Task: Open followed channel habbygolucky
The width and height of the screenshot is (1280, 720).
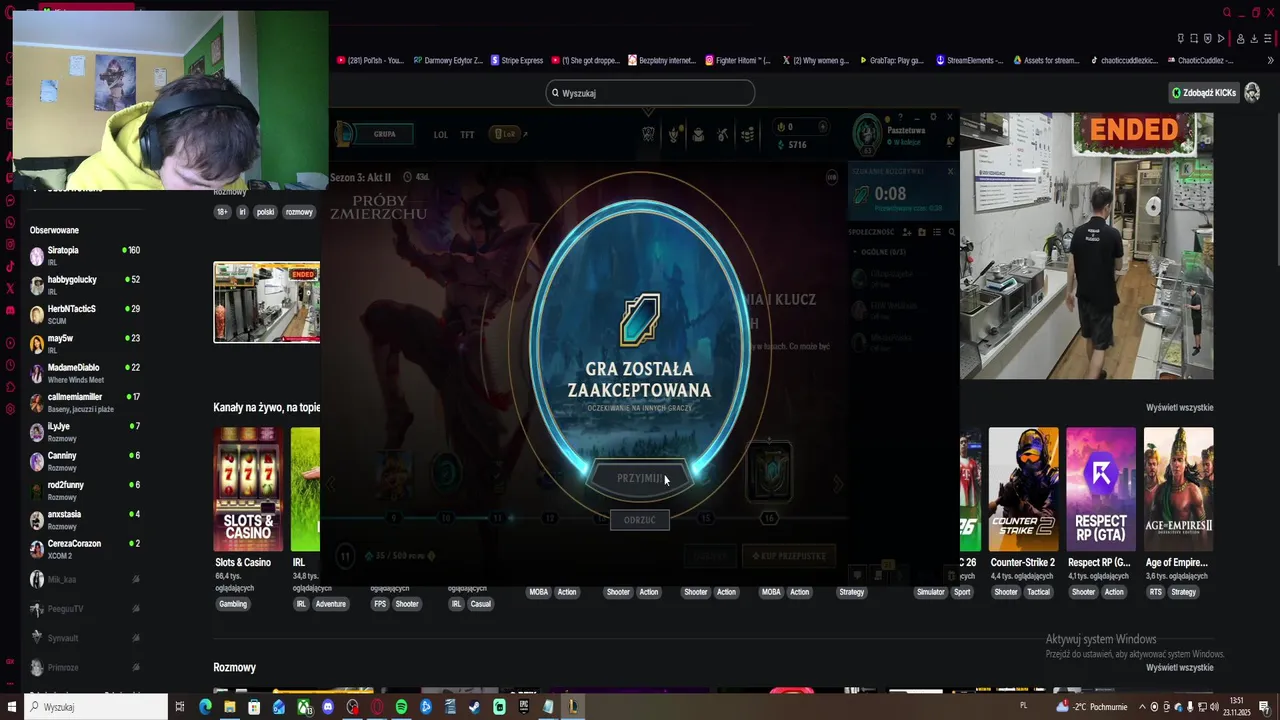Action: coord(85,285)
